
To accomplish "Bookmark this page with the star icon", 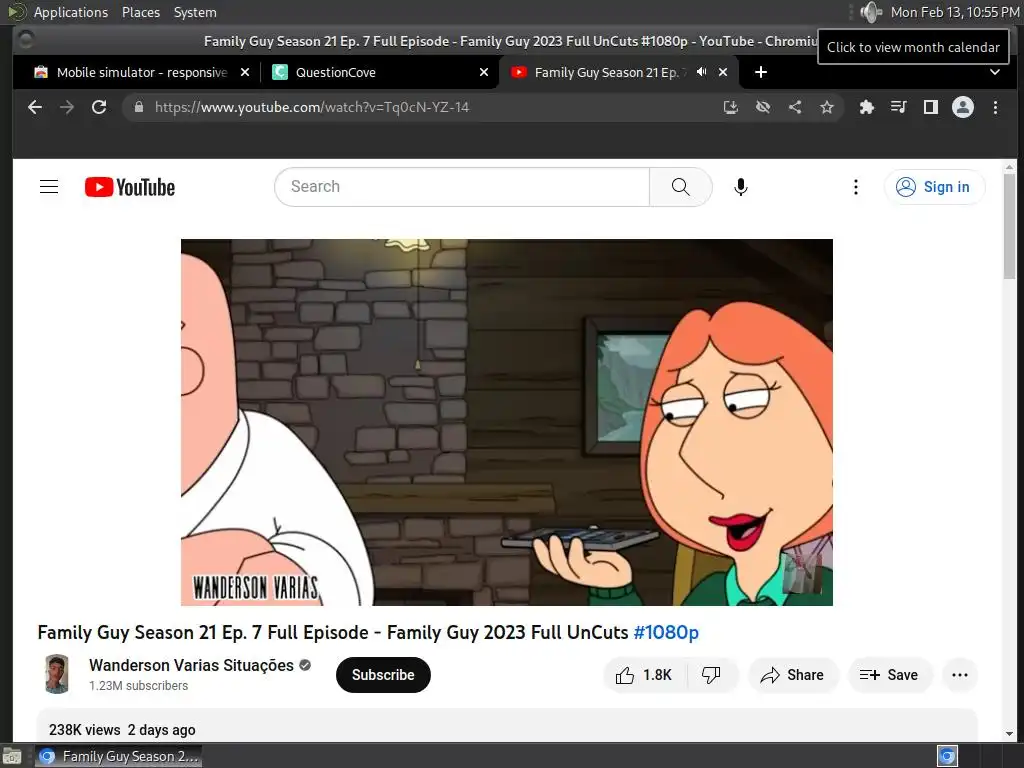I will click(x=827, y=107).
